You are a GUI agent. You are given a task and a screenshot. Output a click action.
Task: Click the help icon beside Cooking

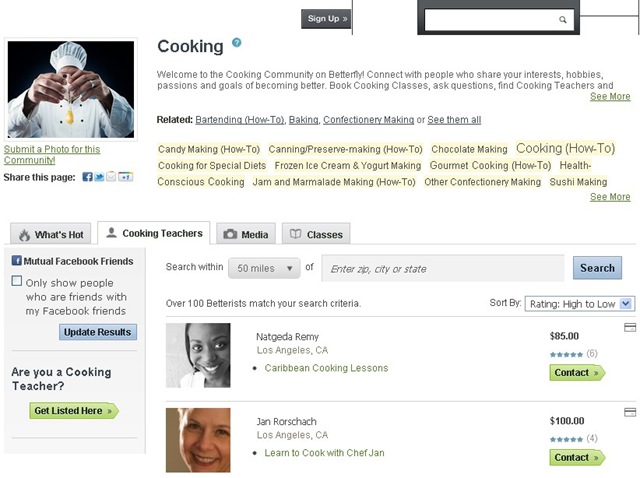coord(237,42)
